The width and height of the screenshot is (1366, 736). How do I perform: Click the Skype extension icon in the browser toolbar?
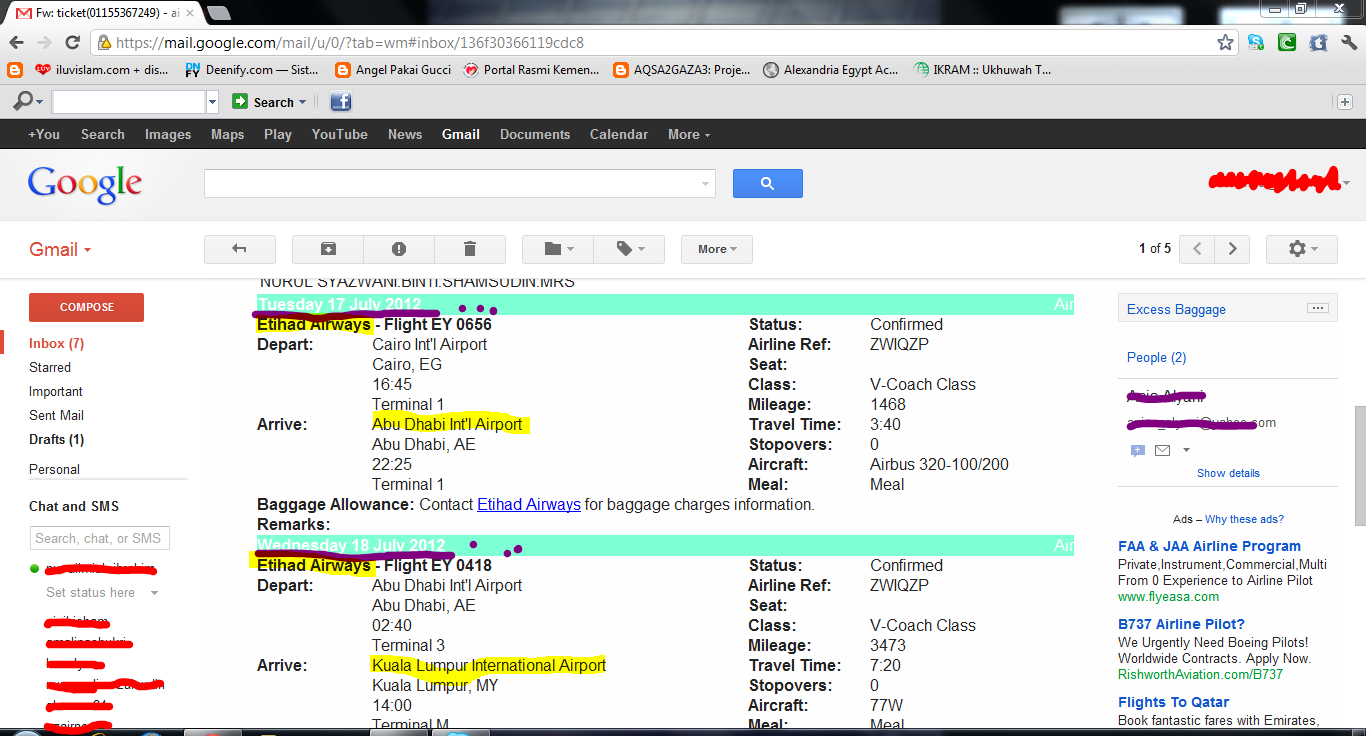(x=1256, y=43)
